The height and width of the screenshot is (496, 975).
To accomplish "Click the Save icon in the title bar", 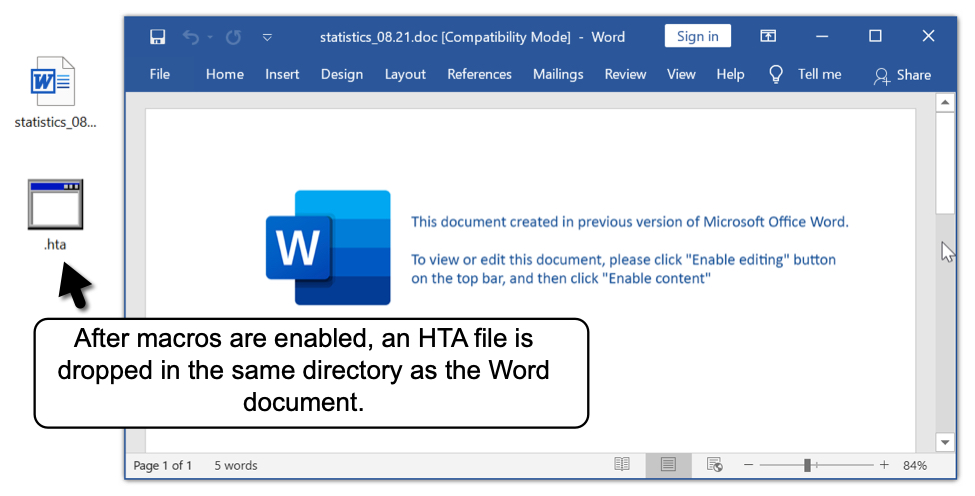I will tap(157, 37).
